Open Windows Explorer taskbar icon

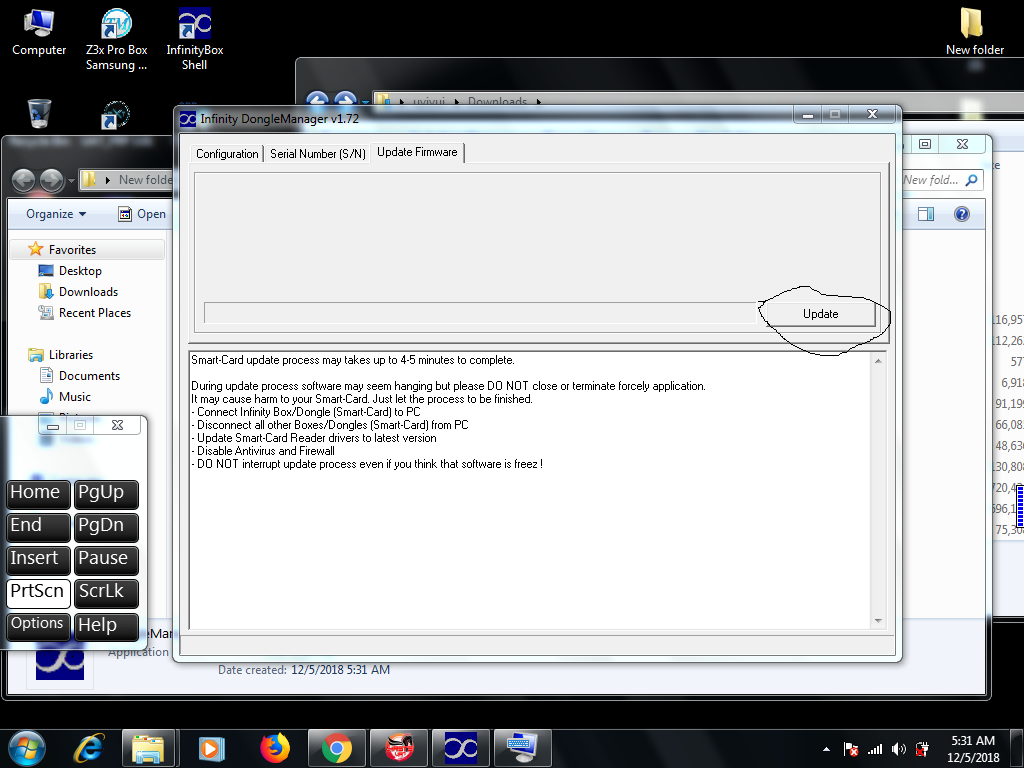tap(148, 748)
